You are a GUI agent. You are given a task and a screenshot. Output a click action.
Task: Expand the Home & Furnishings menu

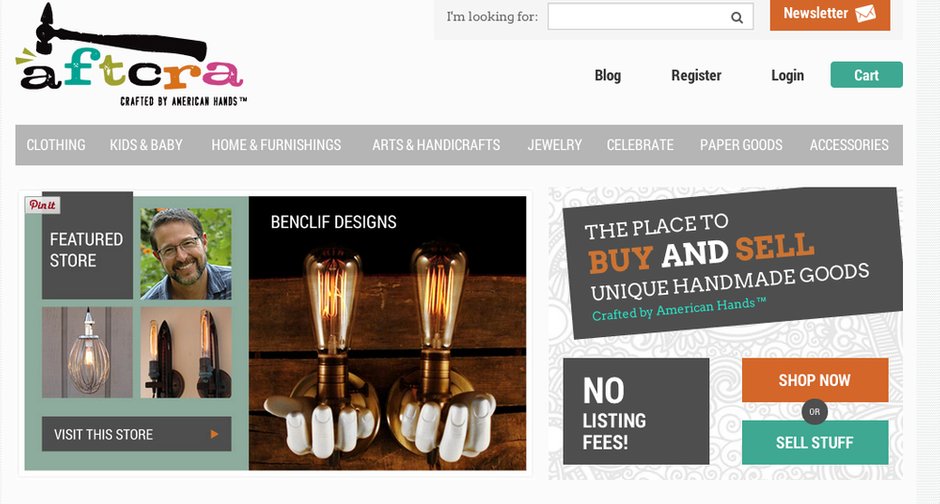[276, 145]
